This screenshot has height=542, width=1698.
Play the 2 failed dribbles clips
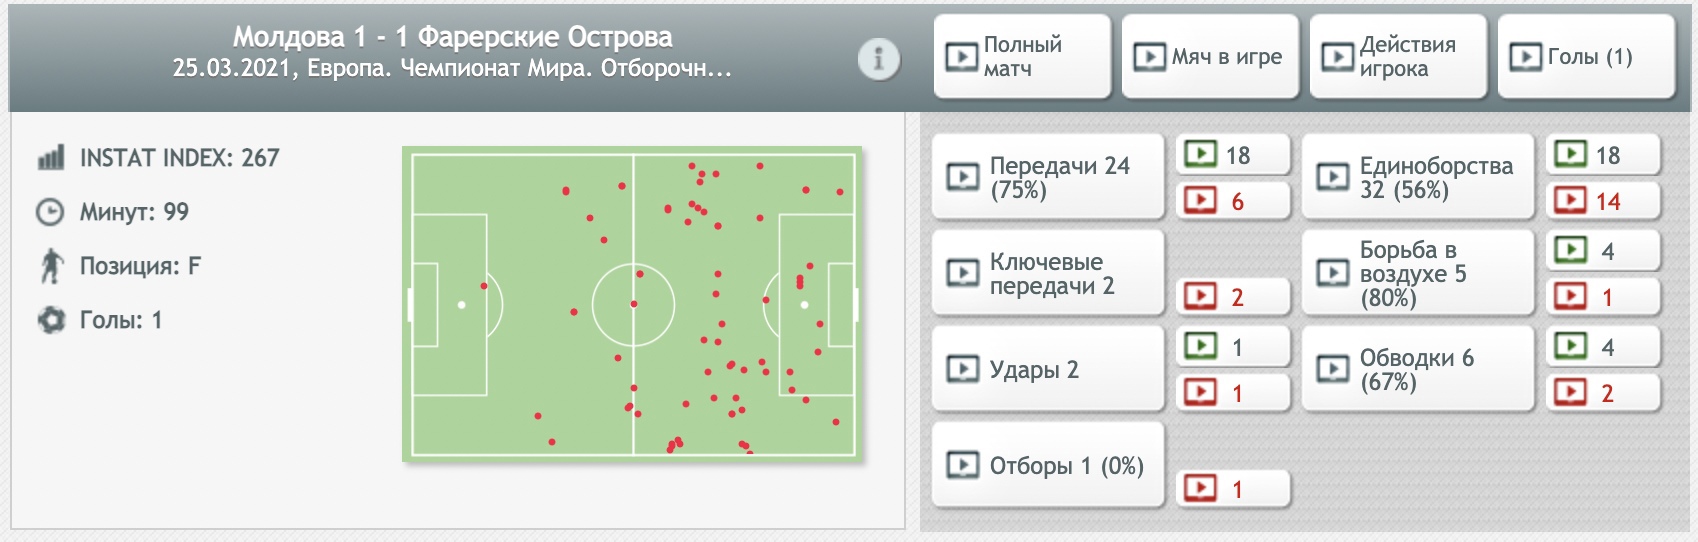(x=1602, y=393)
